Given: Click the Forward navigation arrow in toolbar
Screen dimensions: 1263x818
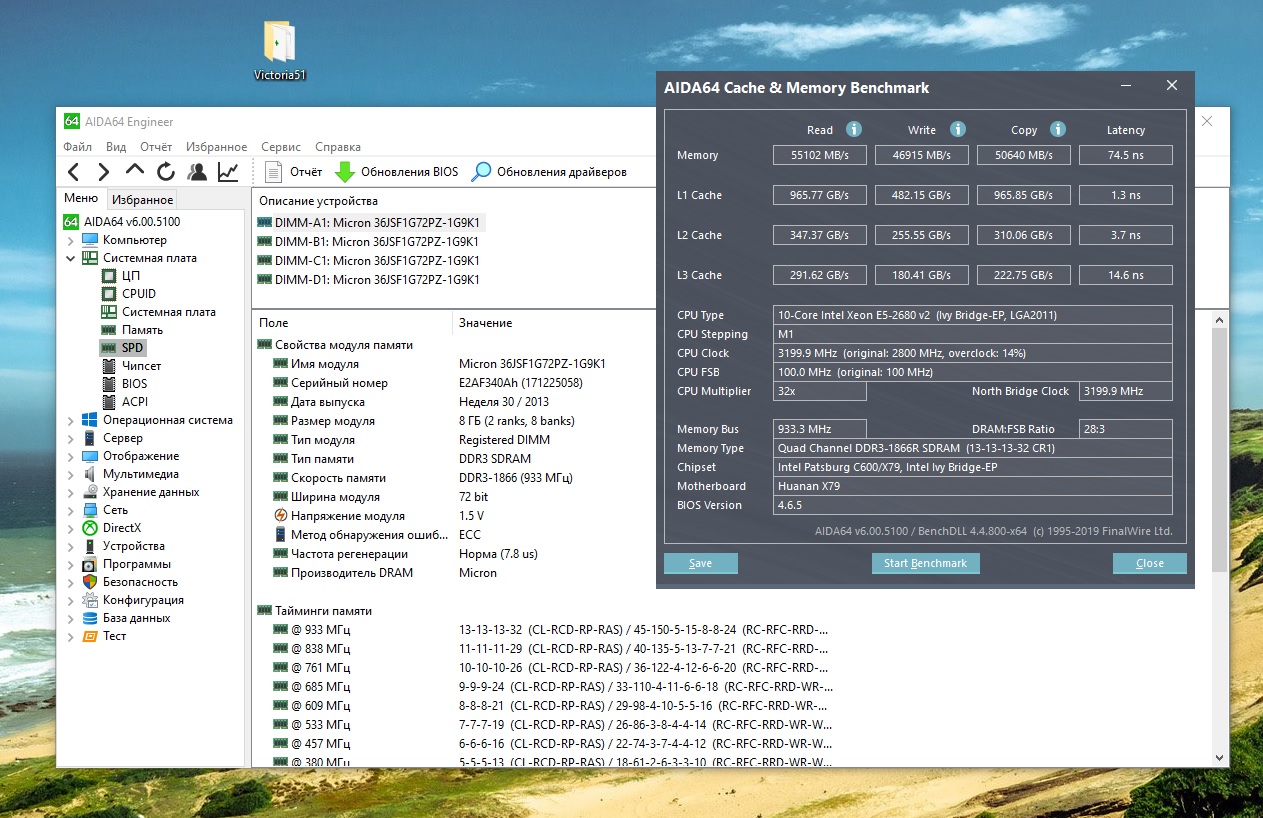Looking at the screenshot, I should (x=104, y=172).
